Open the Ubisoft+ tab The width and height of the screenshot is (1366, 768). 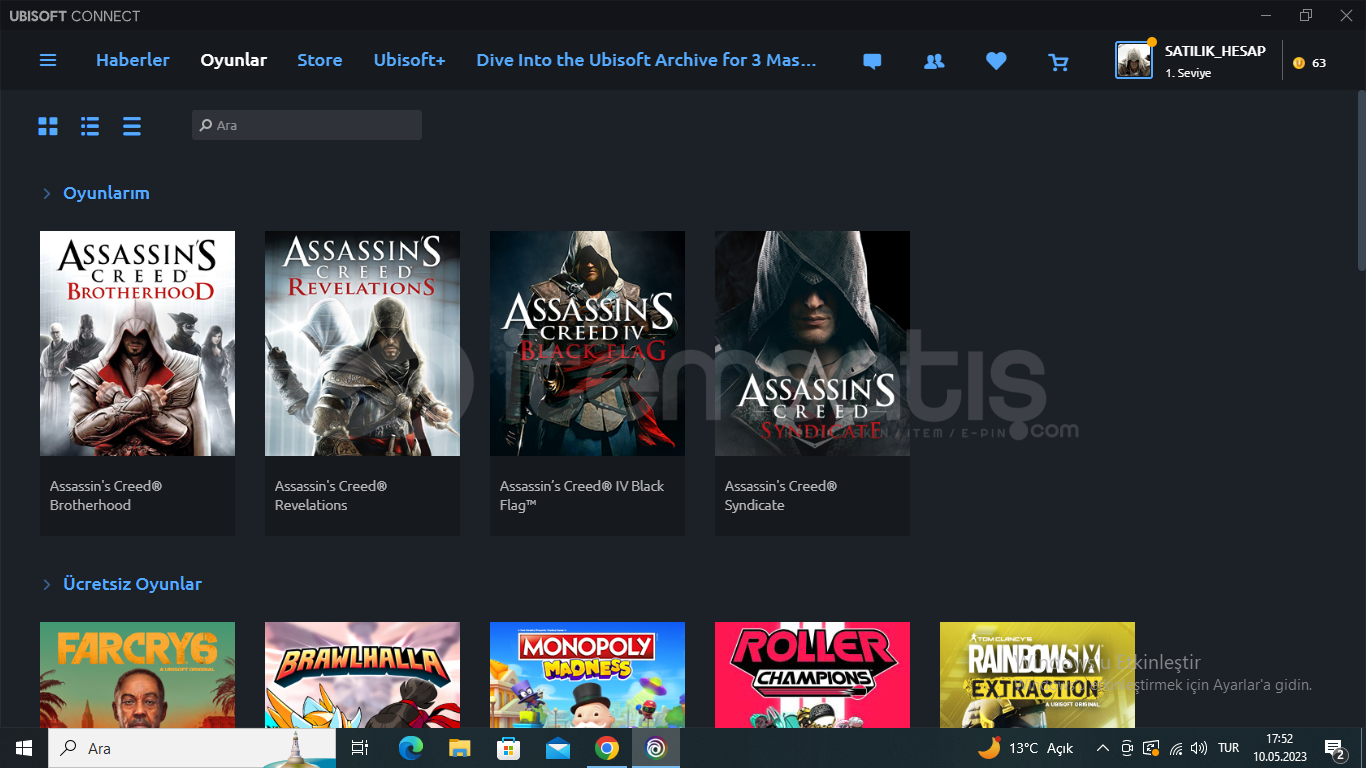coord(410,60)
